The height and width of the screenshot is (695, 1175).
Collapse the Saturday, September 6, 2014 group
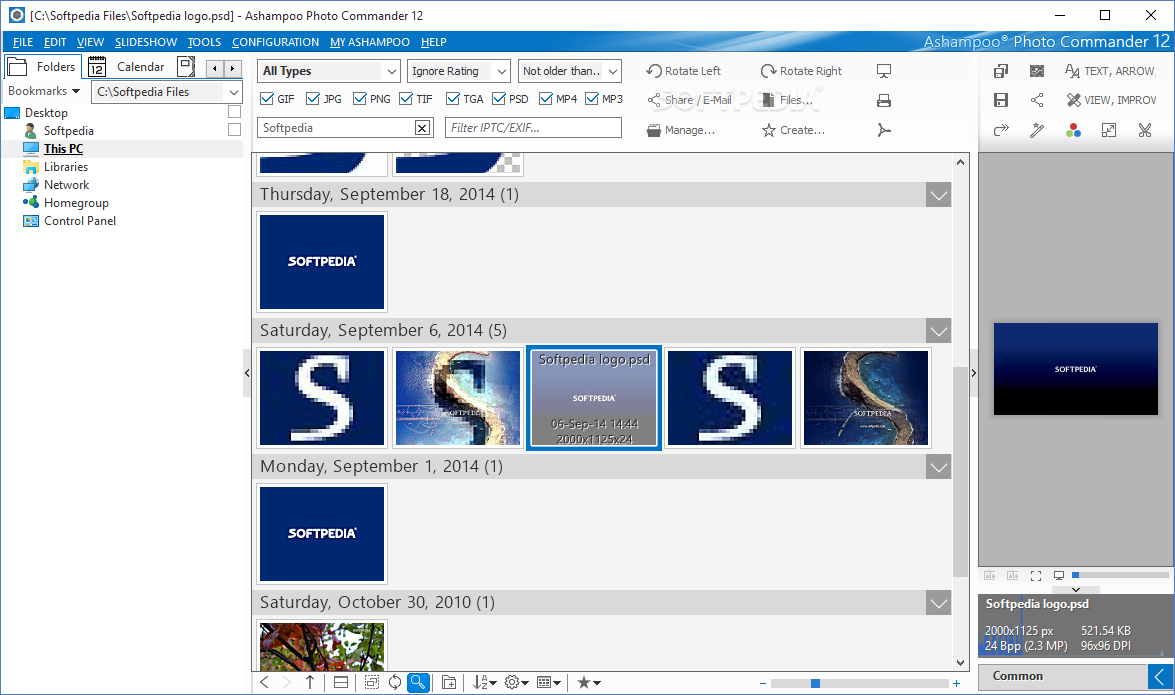[x=938, y=331]
